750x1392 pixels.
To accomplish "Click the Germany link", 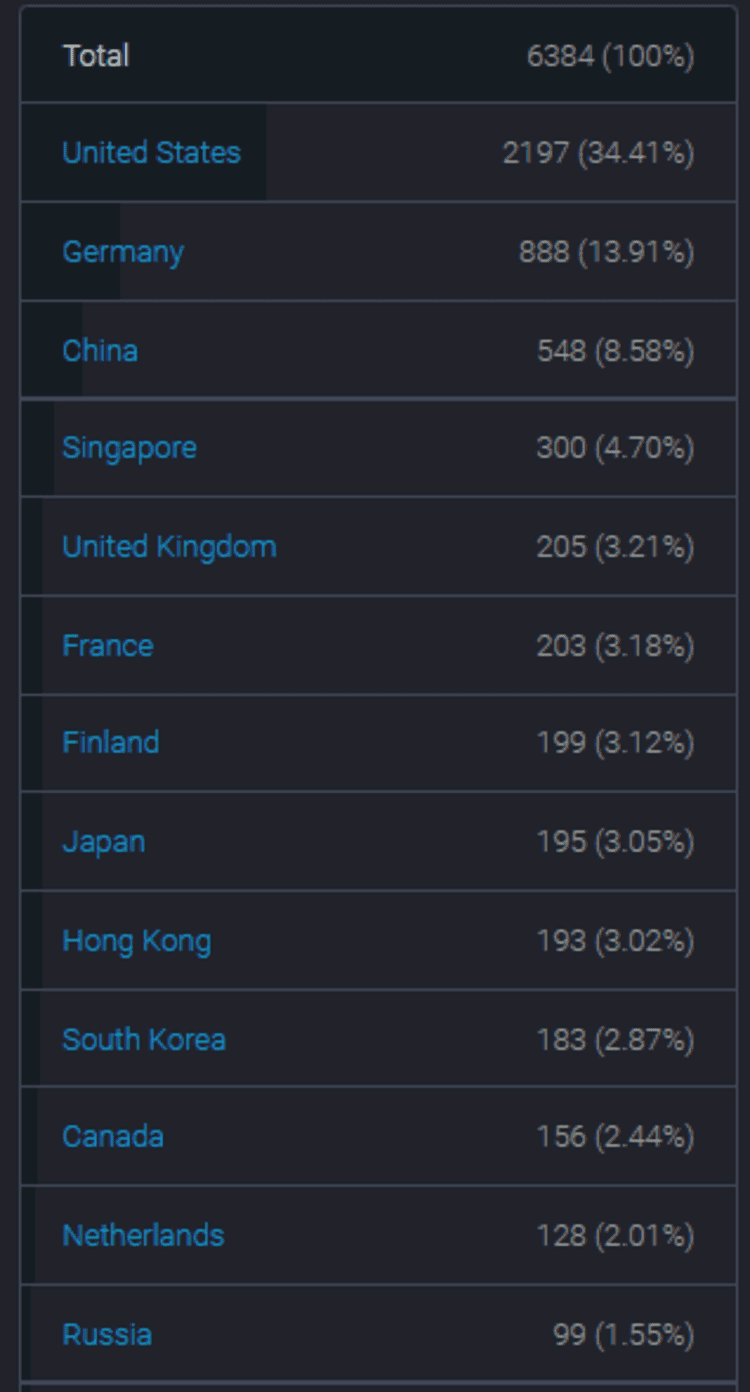I will (123, 252).
